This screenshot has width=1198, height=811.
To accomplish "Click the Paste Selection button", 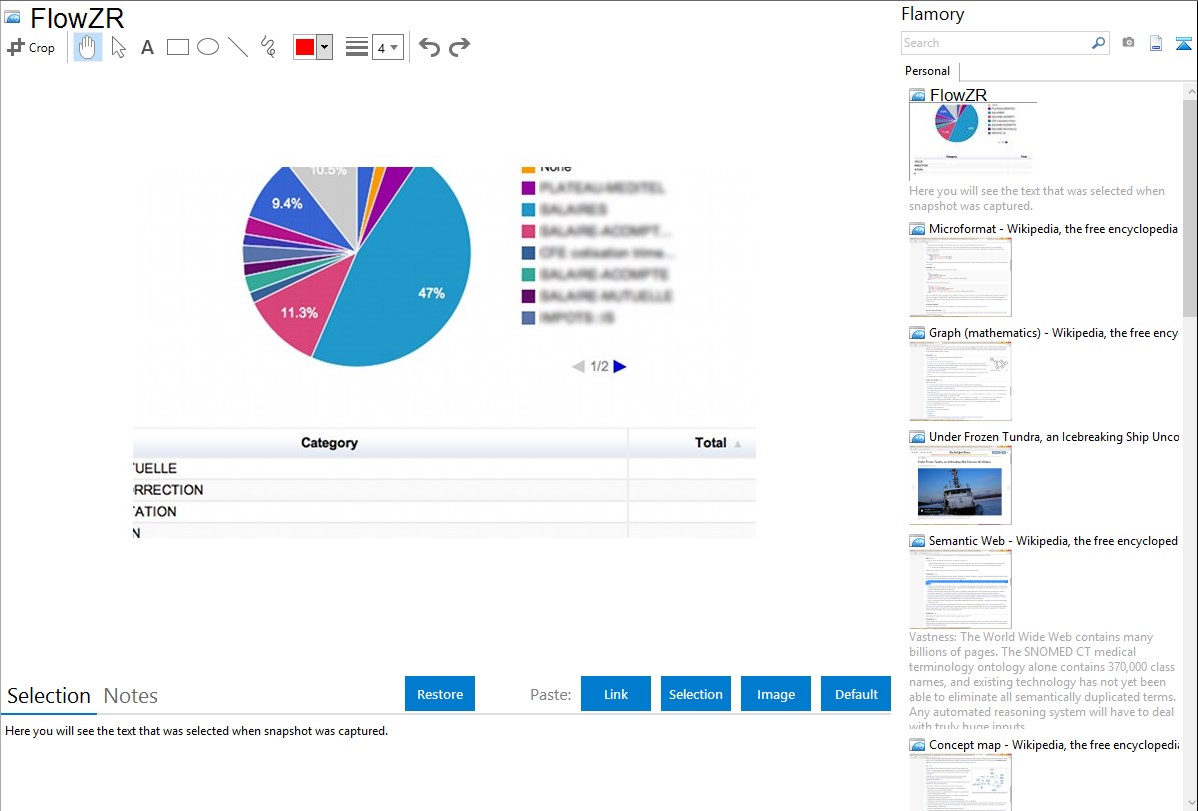I will pyautogui.click(x=695, y=694).
